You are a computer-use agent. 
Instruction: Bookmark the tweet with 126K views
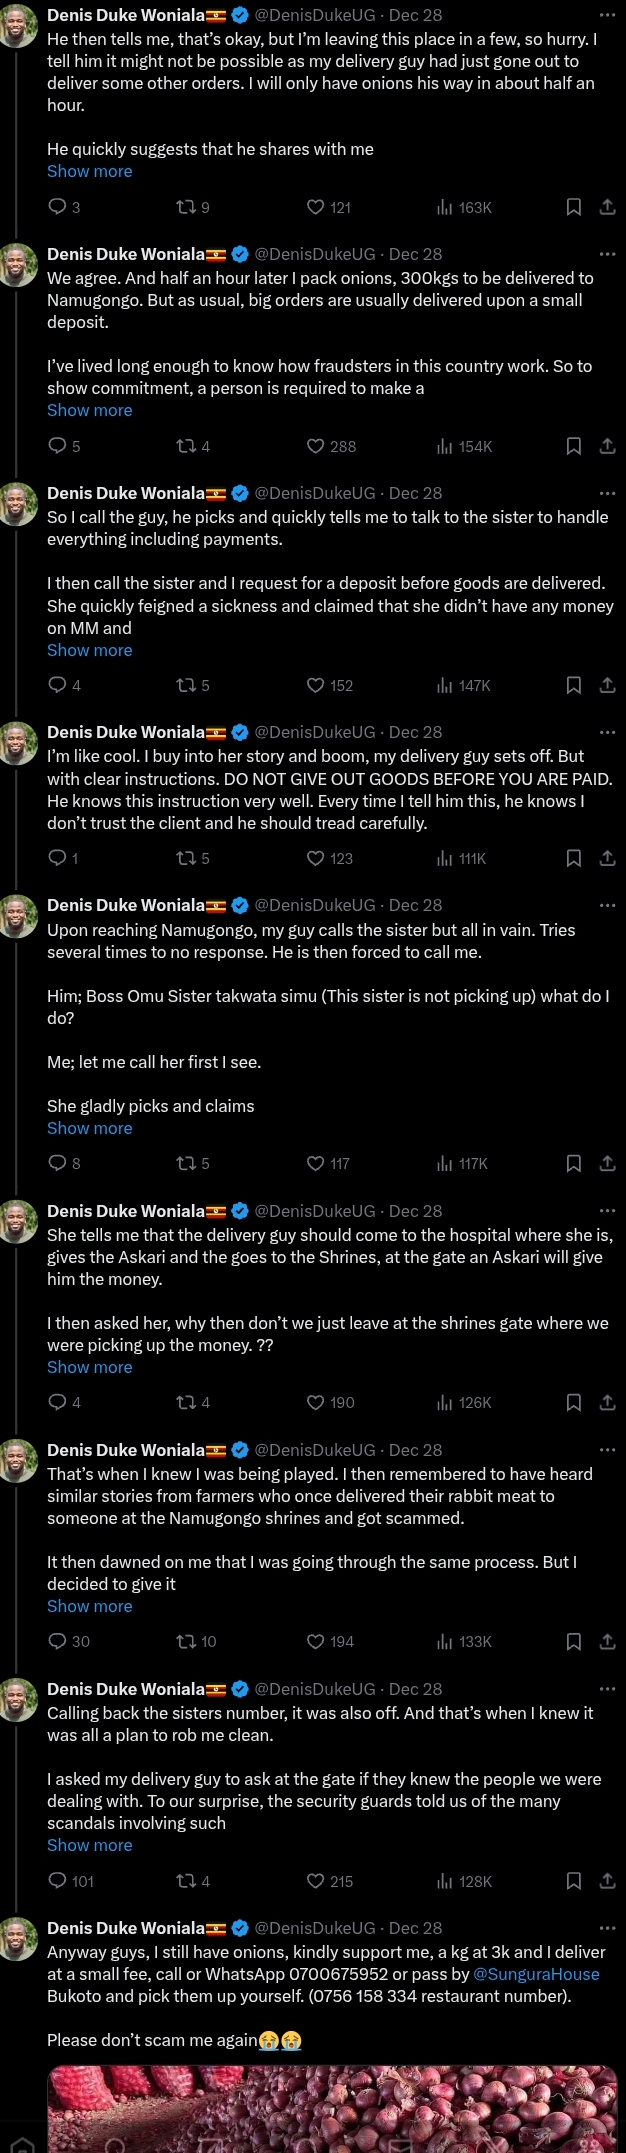(574, 1402)
